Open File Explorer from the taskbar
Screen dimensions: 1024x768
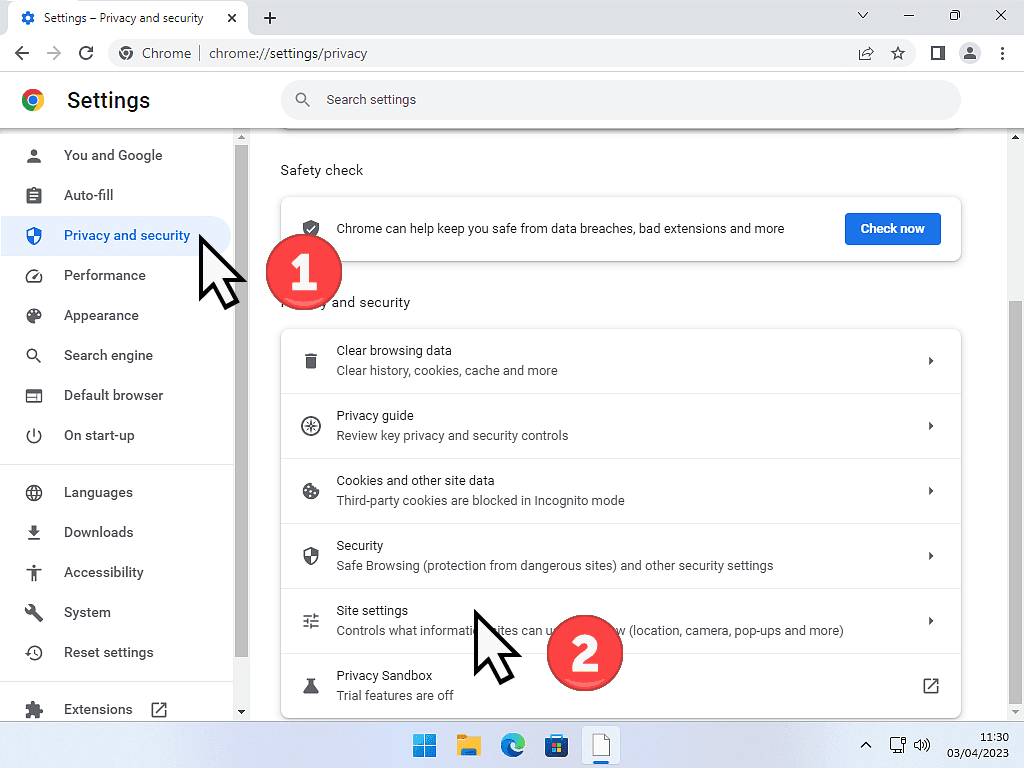tap(469, 745)
